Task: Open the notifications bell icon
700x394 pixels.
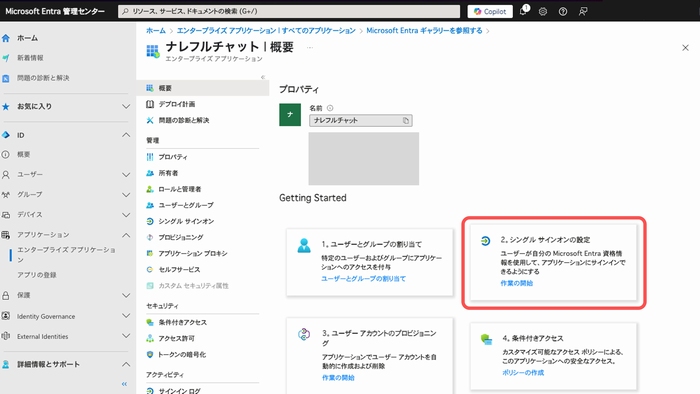Action: click(524, 11)
